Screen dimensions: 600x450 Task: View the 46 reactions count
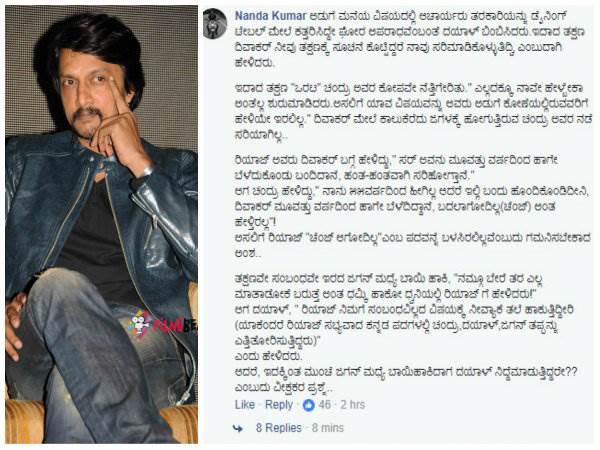324,405
